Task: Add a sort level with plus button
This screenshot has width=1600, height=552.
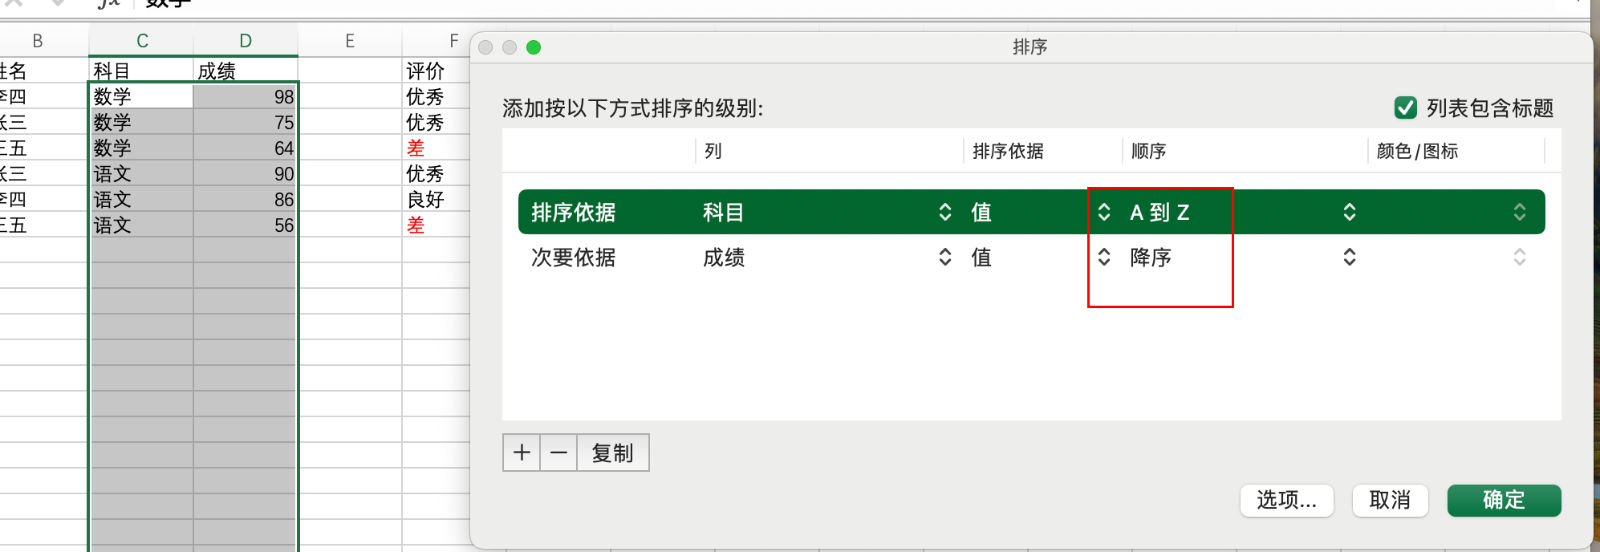Action: [521, 453]
